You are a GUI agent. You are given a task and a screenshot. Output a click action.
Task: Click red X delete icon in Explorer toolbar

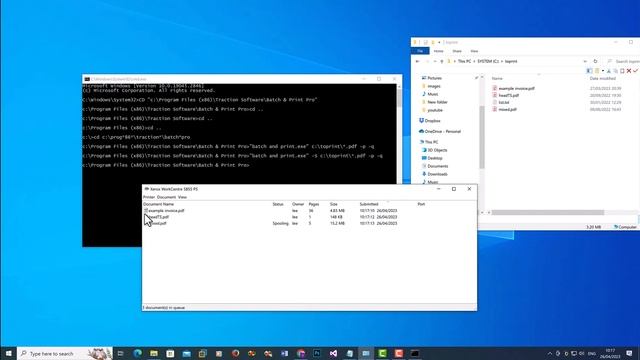[629, 71]
